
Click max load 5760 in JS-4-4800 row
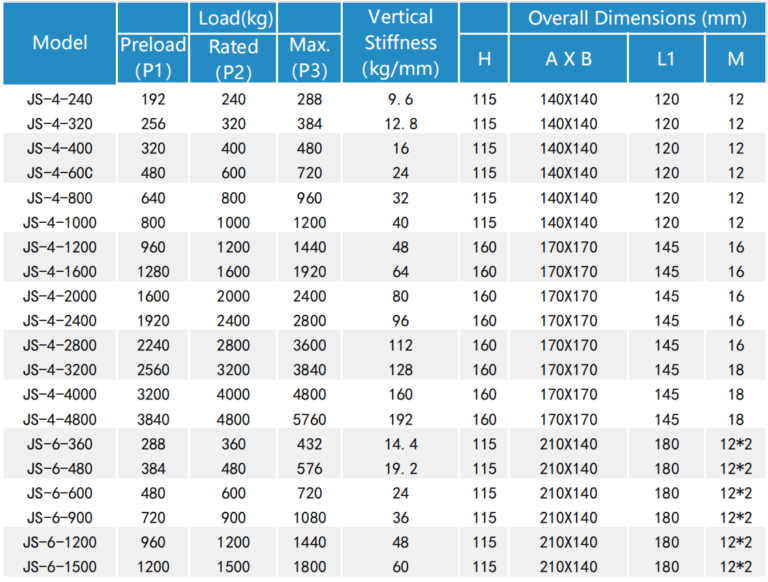coord(310,419)
